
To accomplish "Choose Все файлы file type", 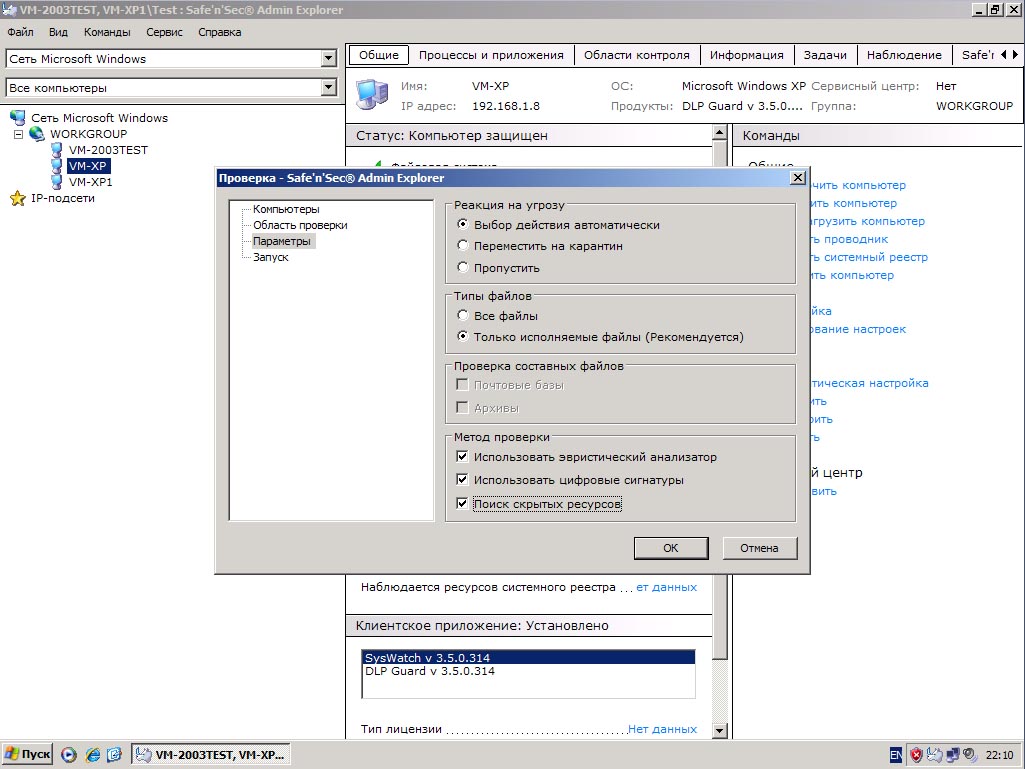I will click(463, 315).
